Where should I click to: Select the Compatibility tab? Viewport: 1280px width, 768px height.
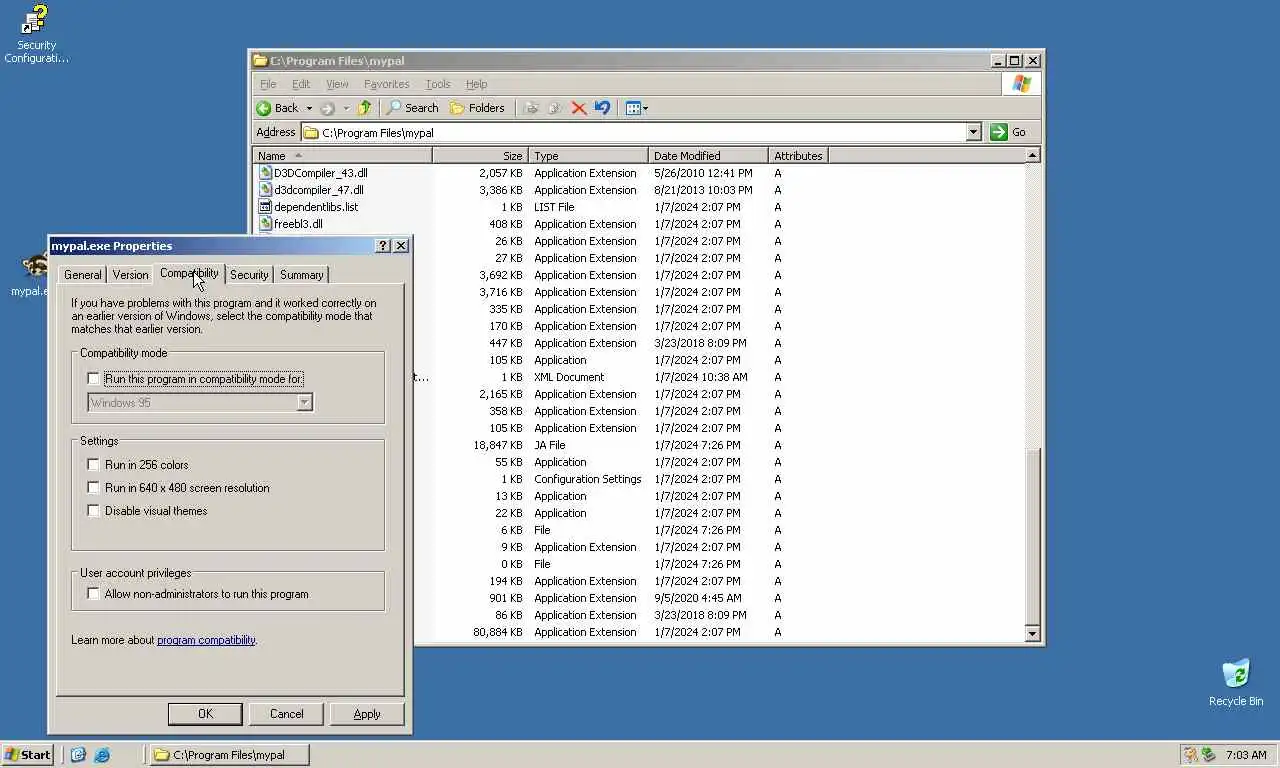[x=189, y=273]
